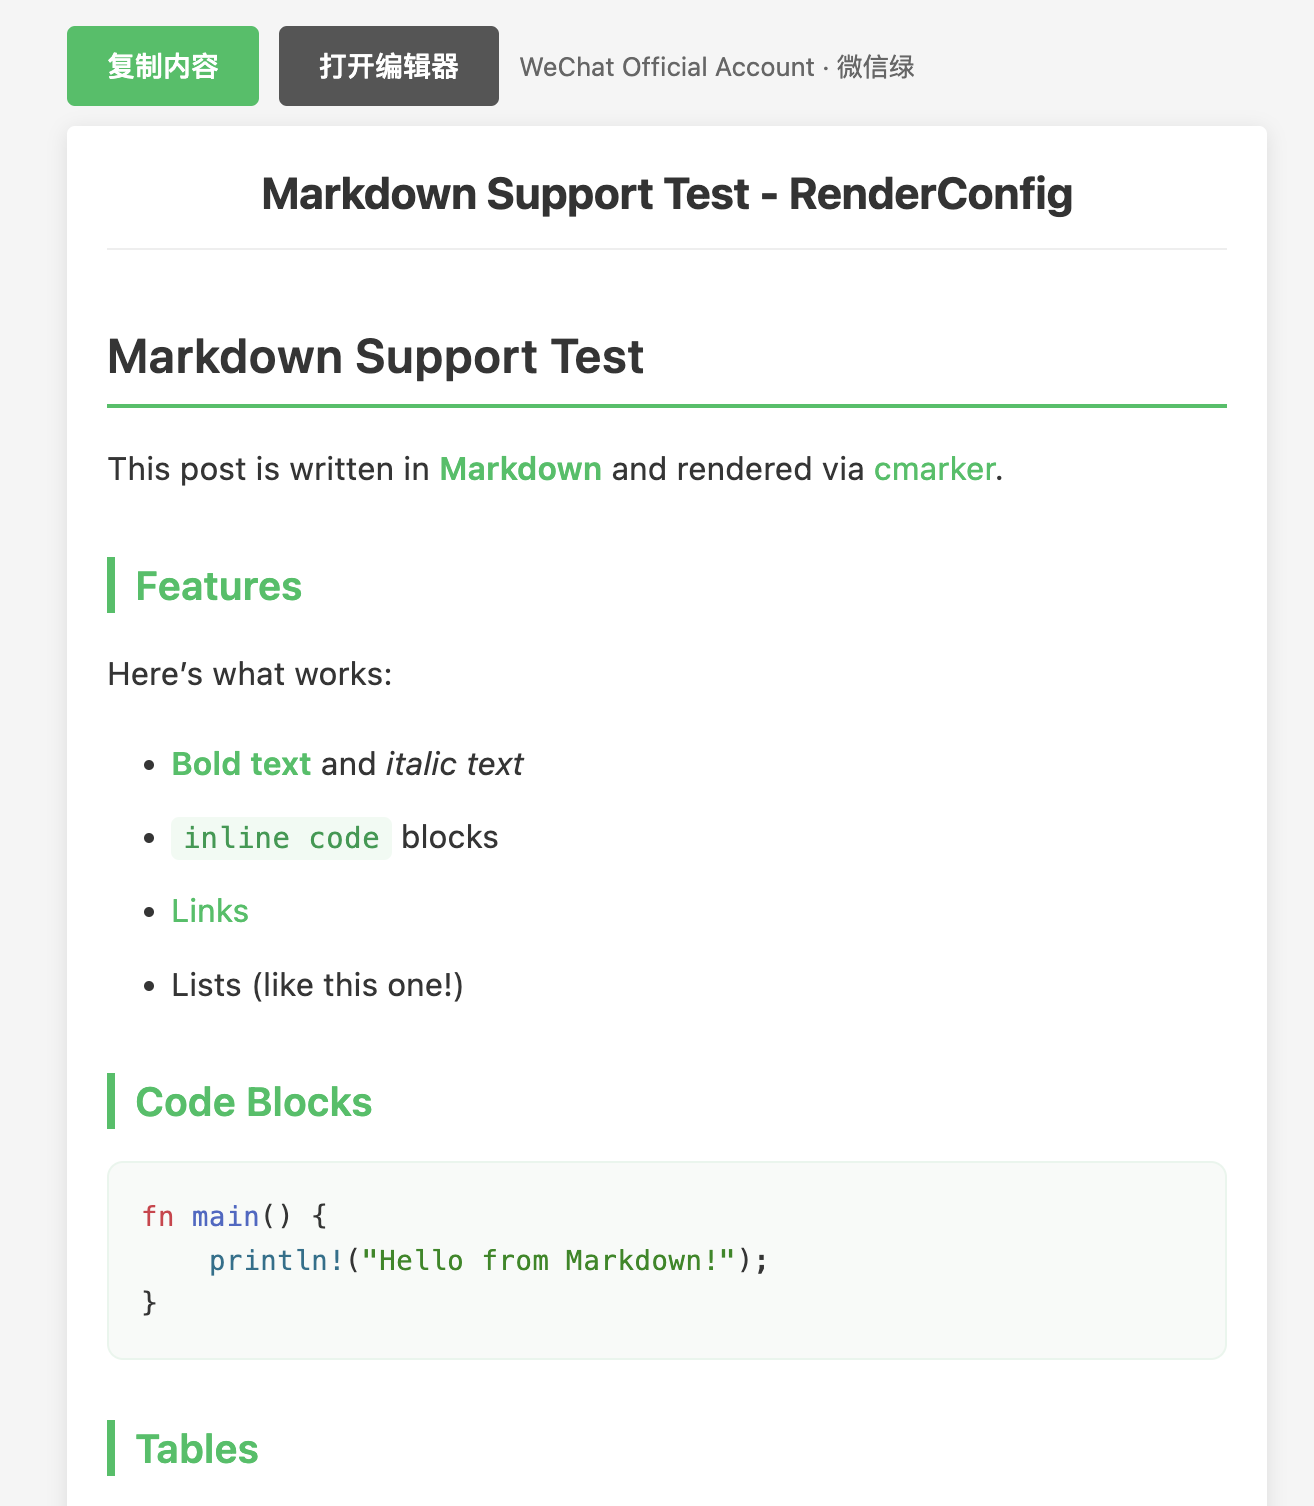Click the closing brace in code block
1314x1506 pixels.
150,1302
